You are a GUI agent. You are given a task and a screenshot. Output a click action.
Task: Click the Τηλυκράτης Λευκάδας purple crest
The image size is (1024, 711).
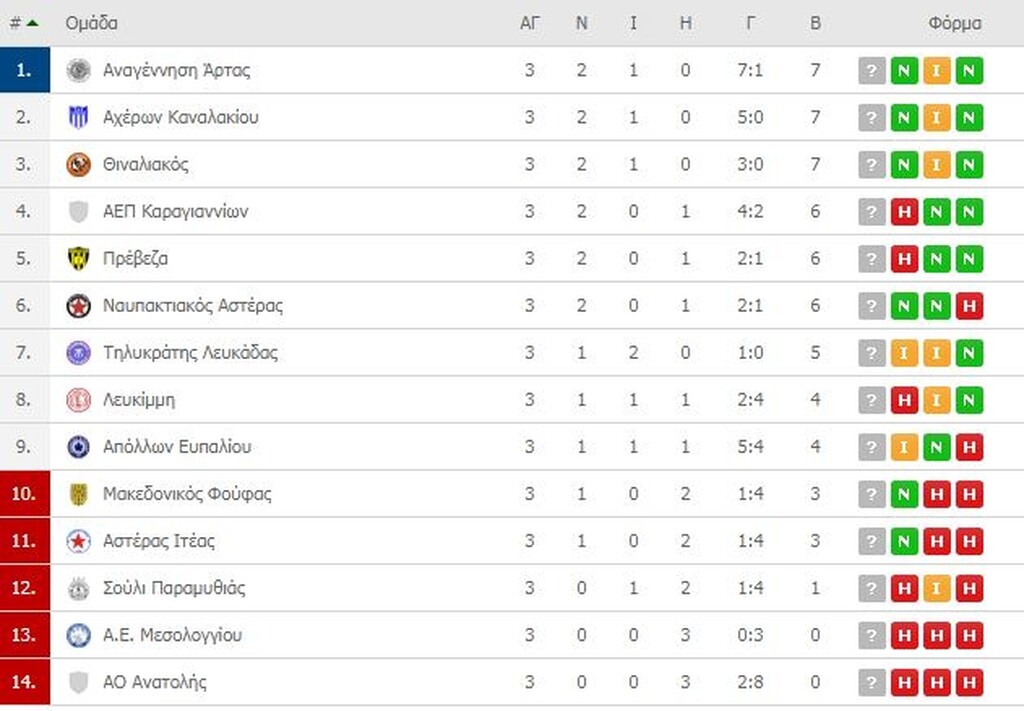click(78, 353)
